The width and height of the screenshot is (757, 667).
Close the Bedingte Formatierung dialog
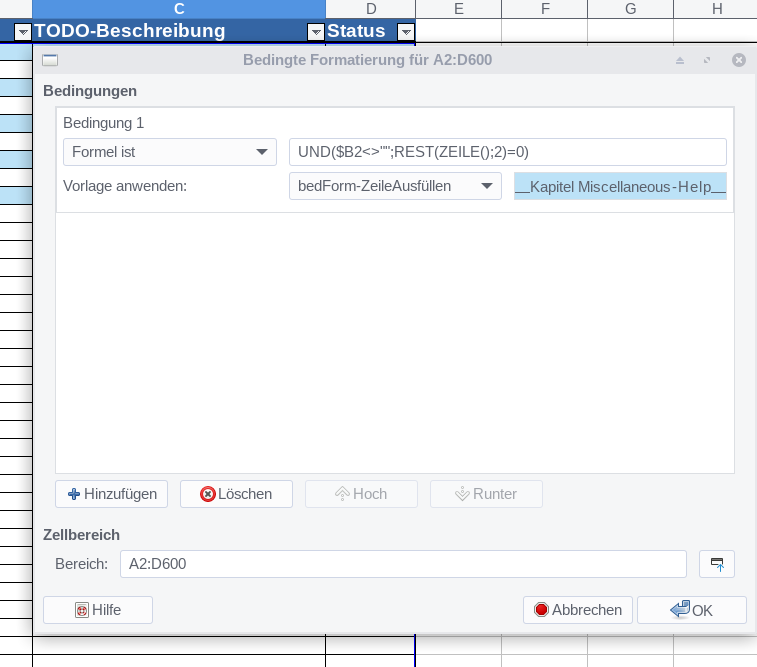(x=739, y=61)
